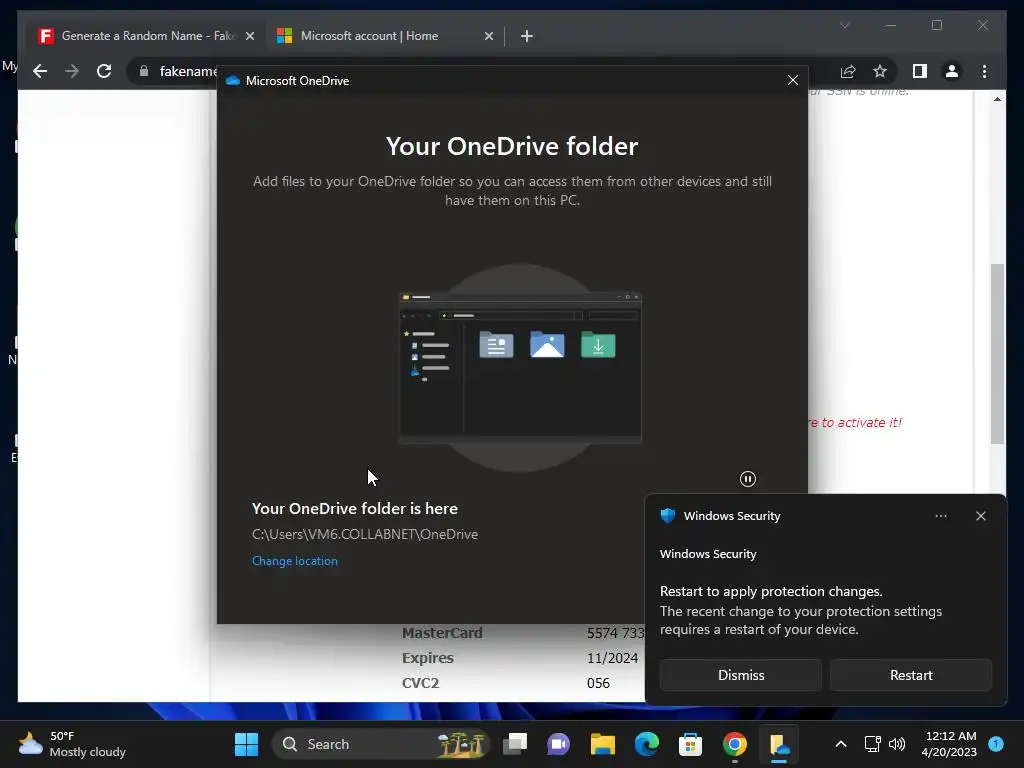1024x768 pixels.
Task: Click the web page vertical scrollbar thumb
Action: coord(997,354)
